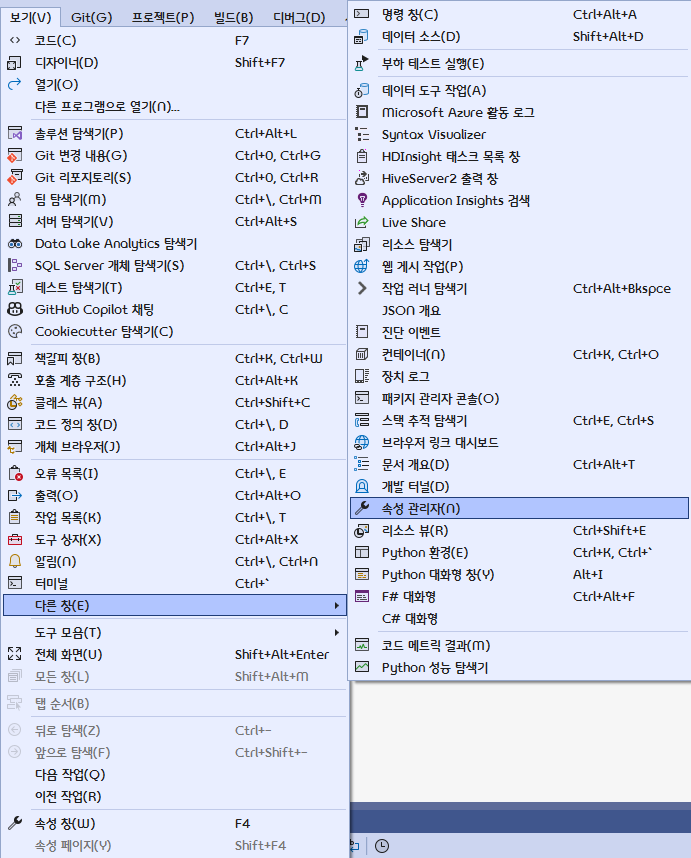This screenshot has width=691, height=858.
Task: Click the 명령 창 icon
Action: point(362,14)
